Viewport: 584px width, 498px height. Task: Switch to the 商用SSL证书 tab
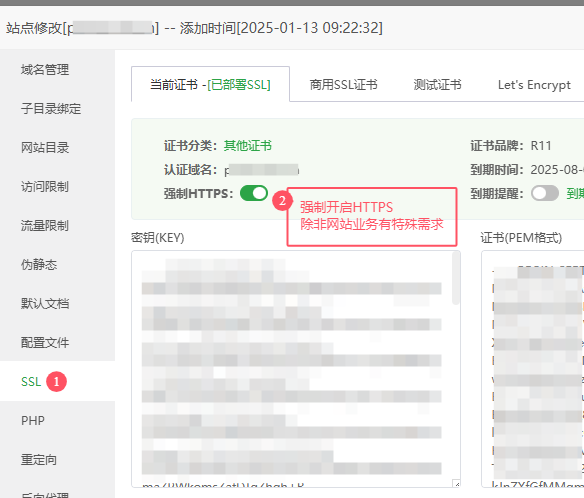[343, 85]
